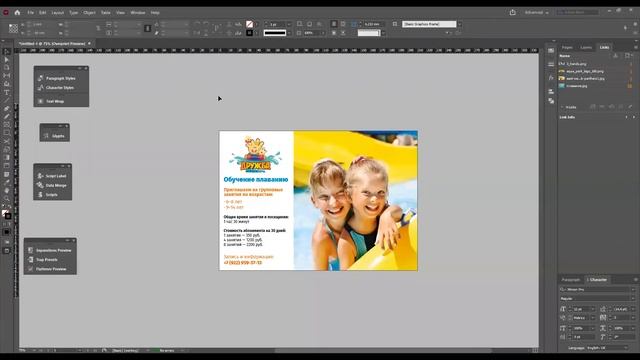
Task: Select the Page tool
Action: point(7,68)
